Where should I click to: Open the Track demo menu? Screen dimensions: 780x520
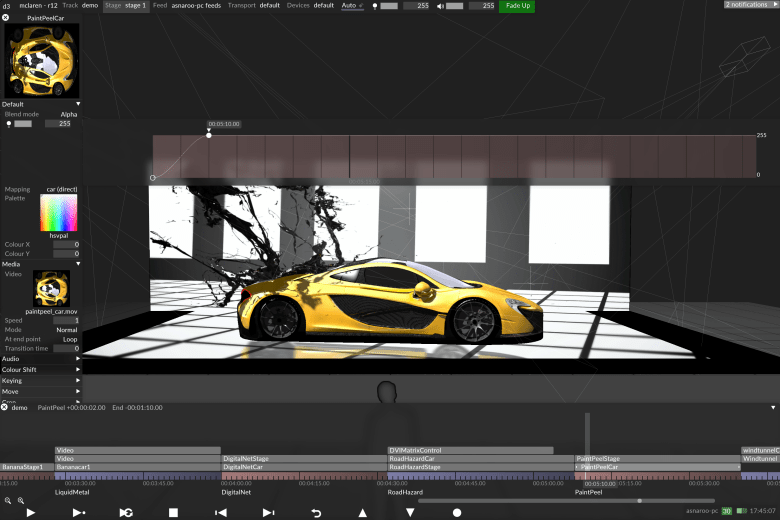point(81,5)
